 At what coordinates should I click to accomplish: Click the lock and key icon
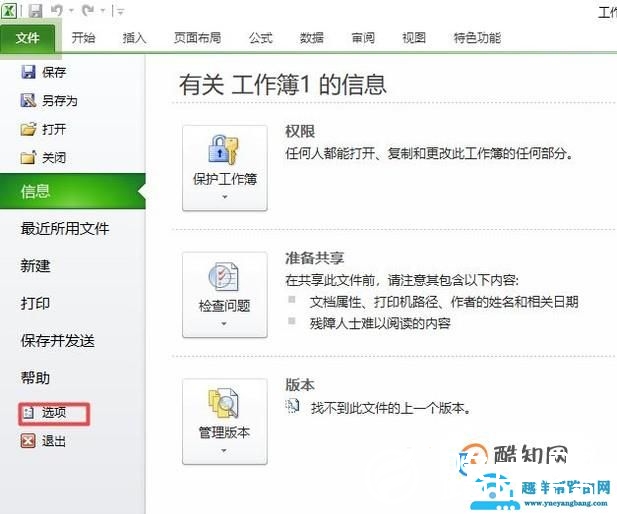tap(224, 150)
